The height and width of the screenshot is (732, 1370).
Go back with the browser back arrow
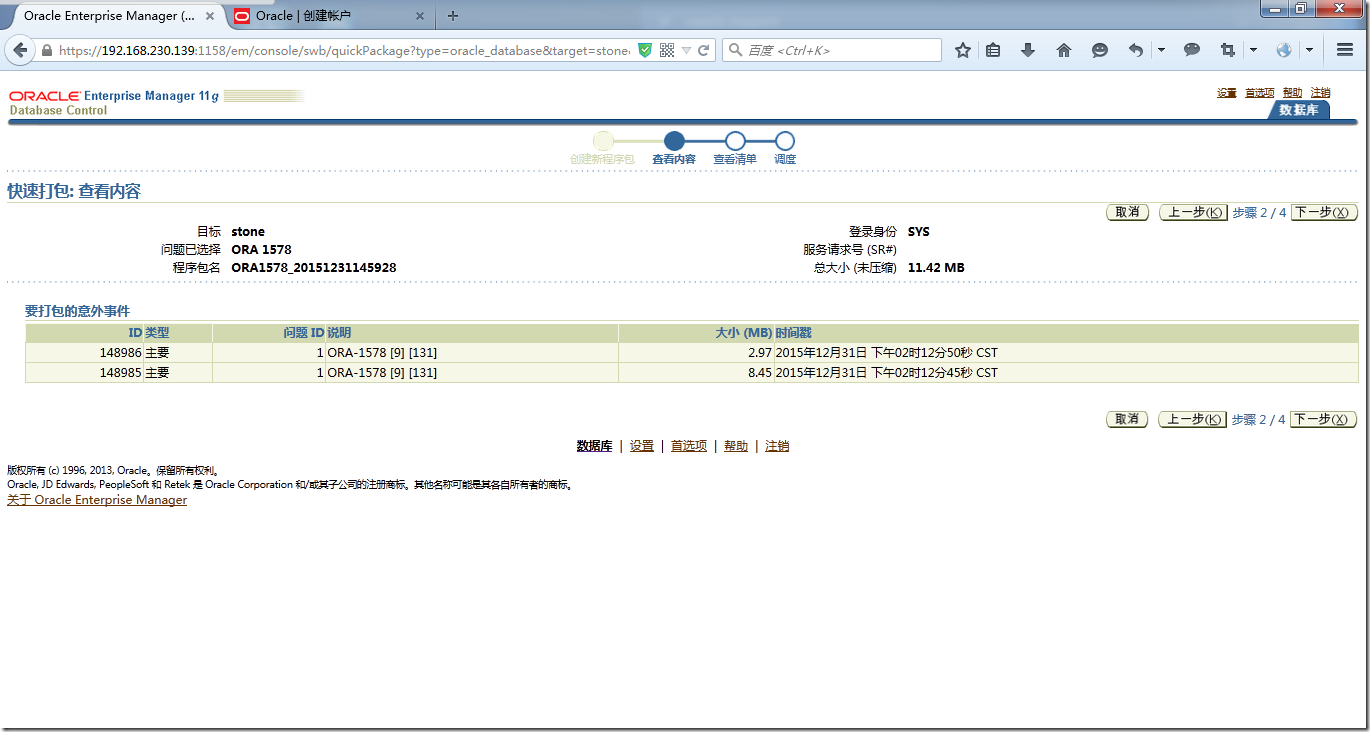pyautogui.click(x=20, y=50)
